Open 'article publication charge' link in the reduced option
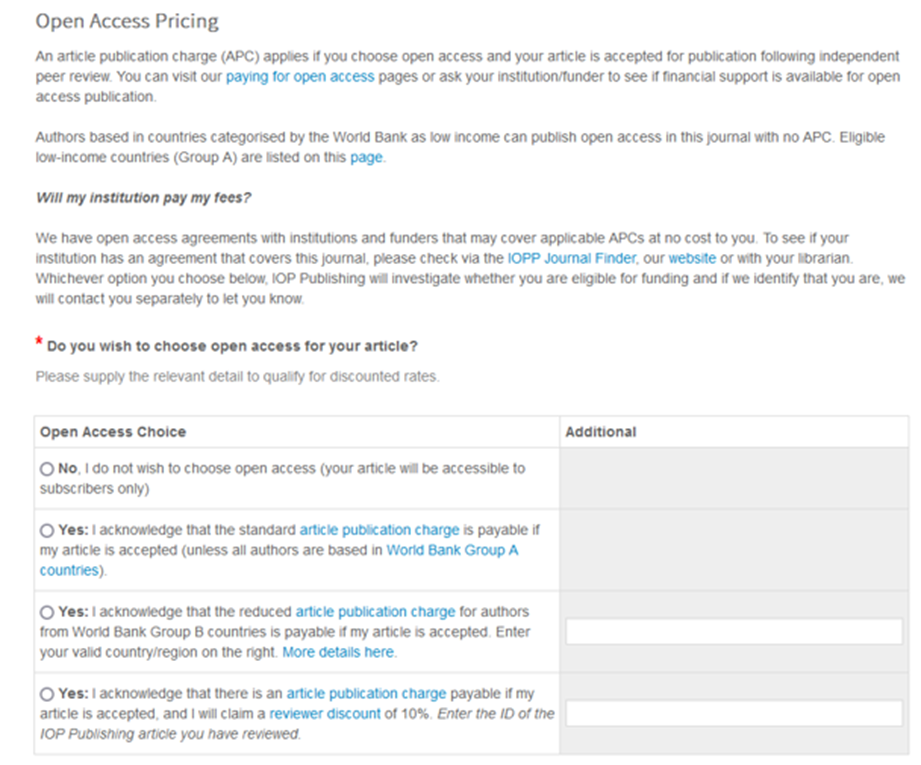This screenshot has width=921, height=765. [x=375, y=612]
